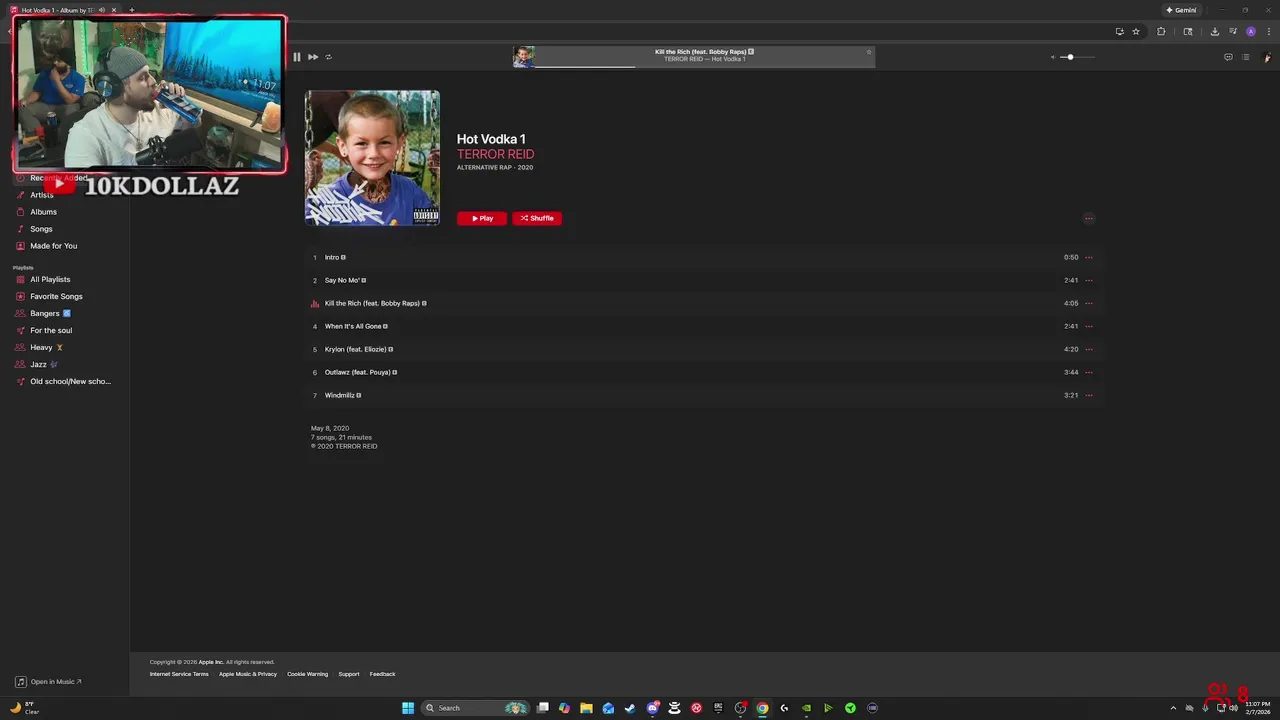Open Made for You in sidebar

(x=53, y=246)
